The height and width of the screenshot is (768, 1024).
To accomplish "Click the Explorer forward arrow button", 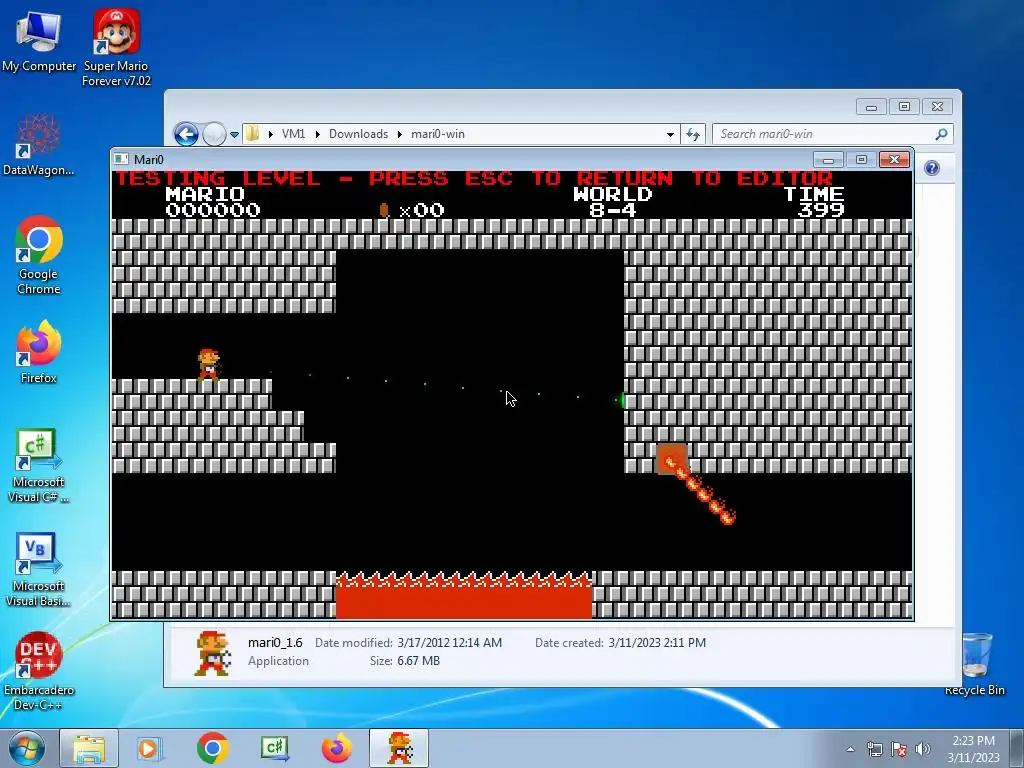I will click(214, 135).
